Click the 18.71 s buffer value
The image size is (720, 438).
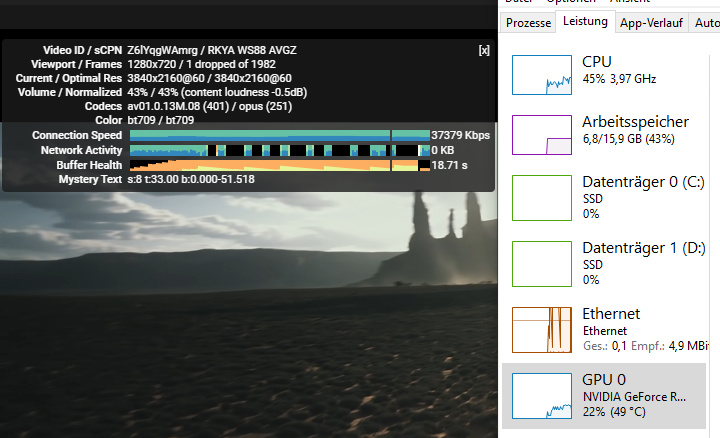point(449,165)
